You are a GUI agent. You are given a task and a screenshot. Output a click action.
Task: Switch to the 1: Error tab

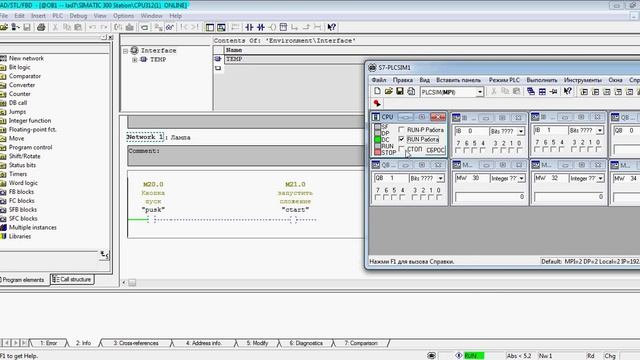coord(49,343)
